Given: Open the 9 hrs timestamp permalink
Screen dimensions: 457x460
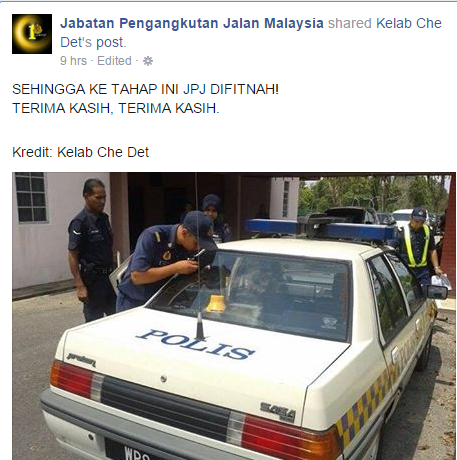Looking at the screenshot, I should tap(73, 61).
